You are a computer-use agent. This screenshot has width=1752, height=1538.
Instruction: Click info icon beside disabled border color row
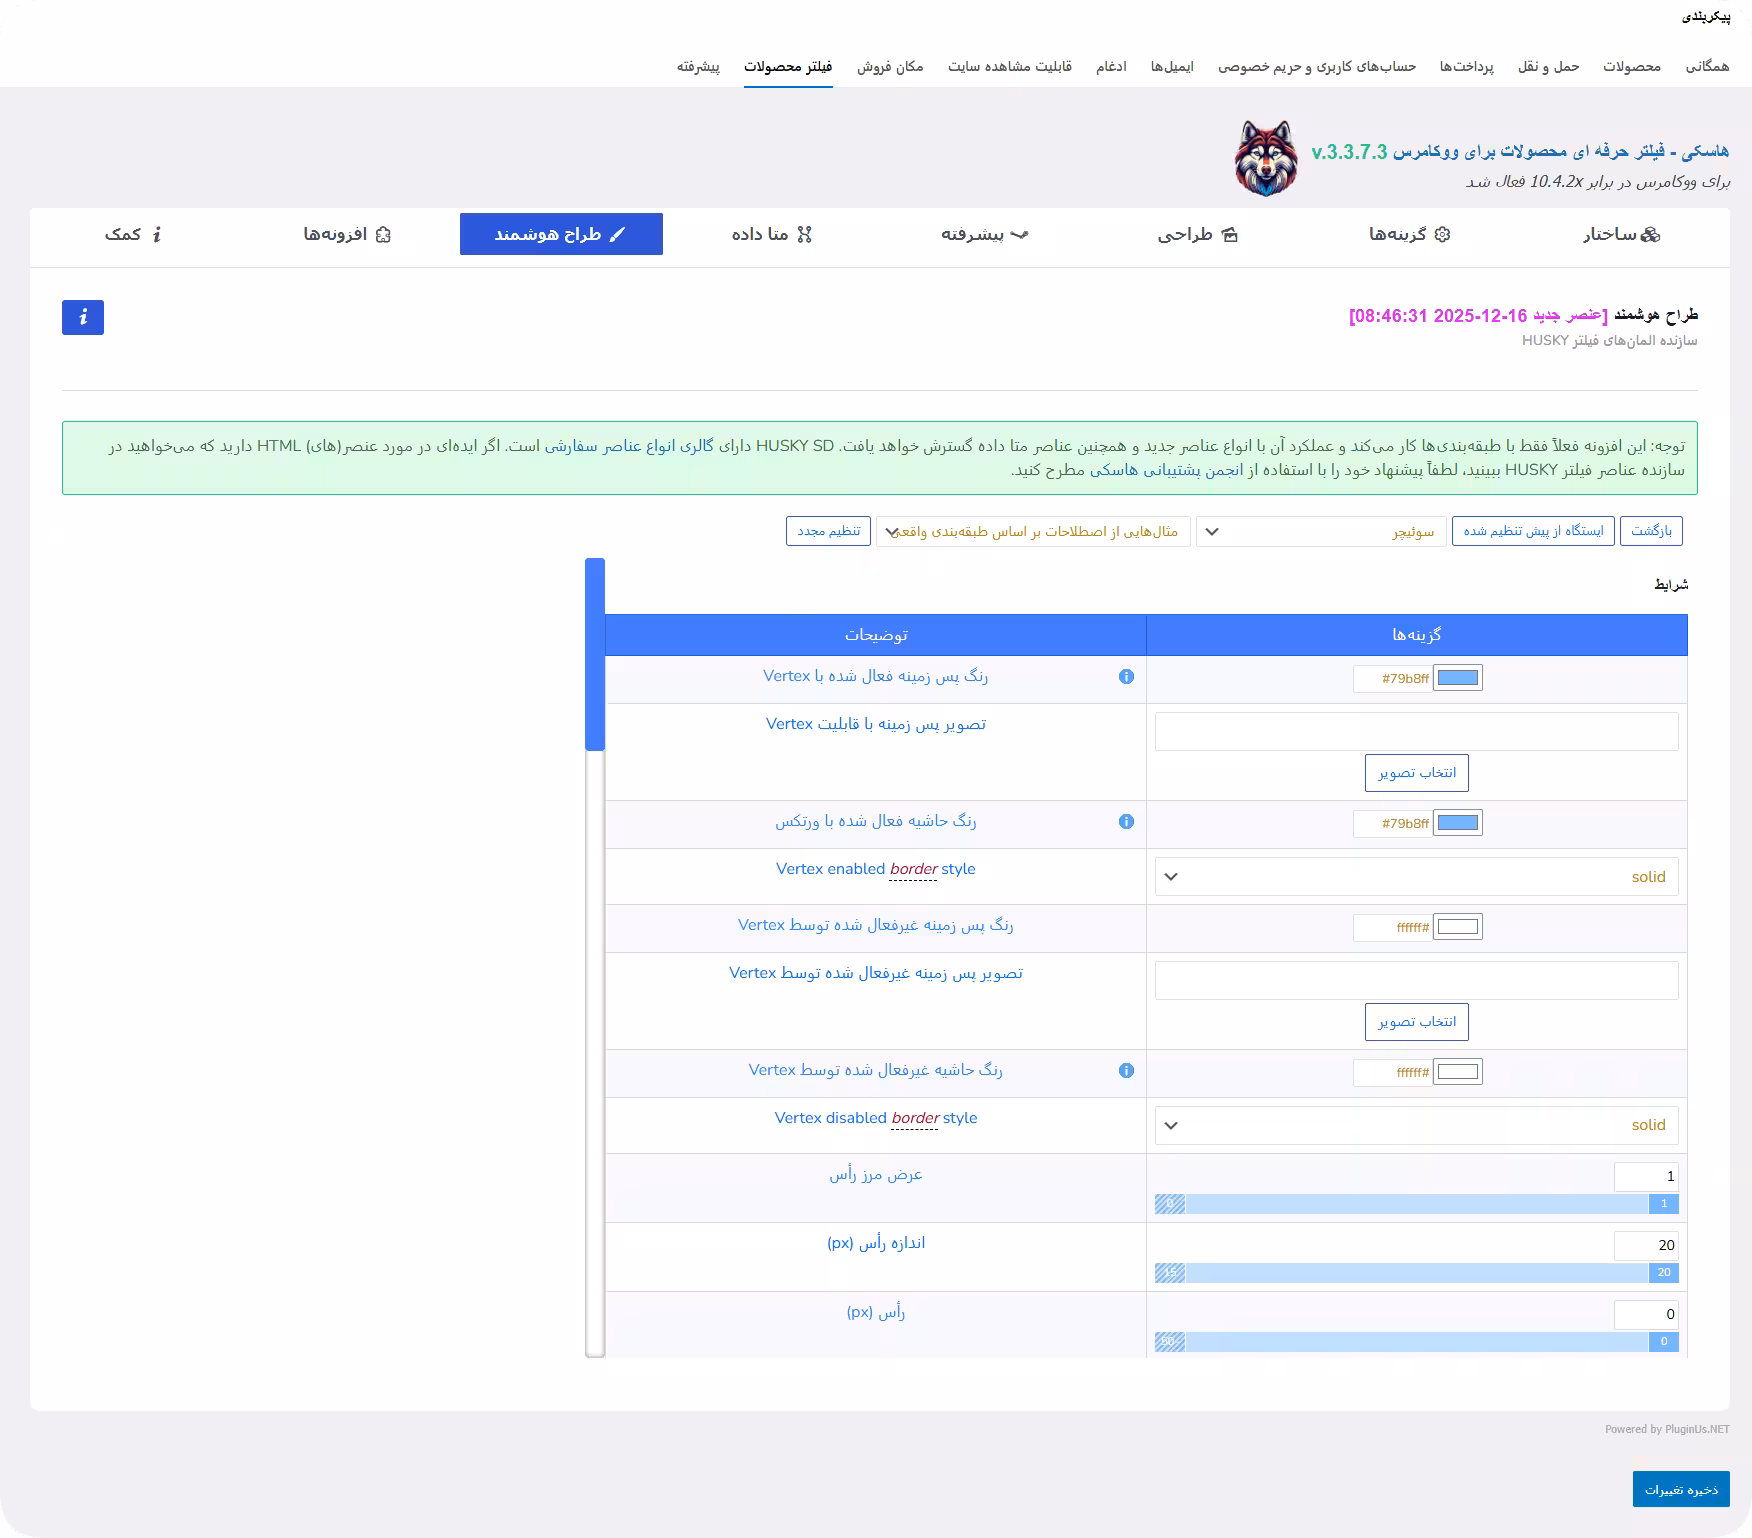click(1126, 1071)
